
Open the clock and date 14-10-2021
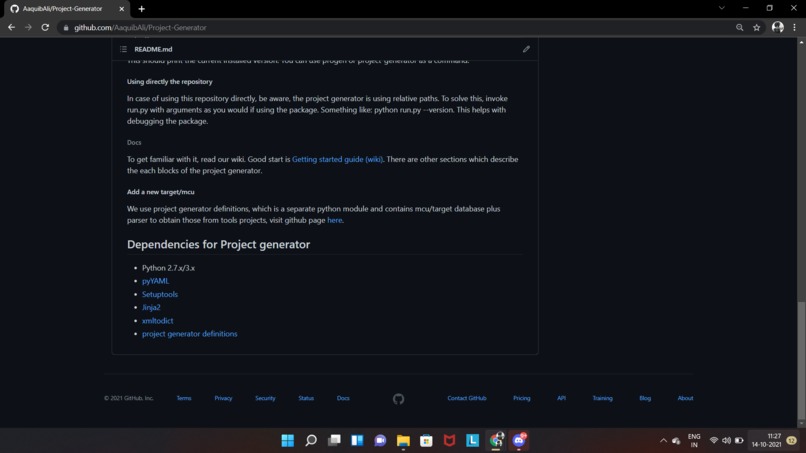(x=766, y=441)
